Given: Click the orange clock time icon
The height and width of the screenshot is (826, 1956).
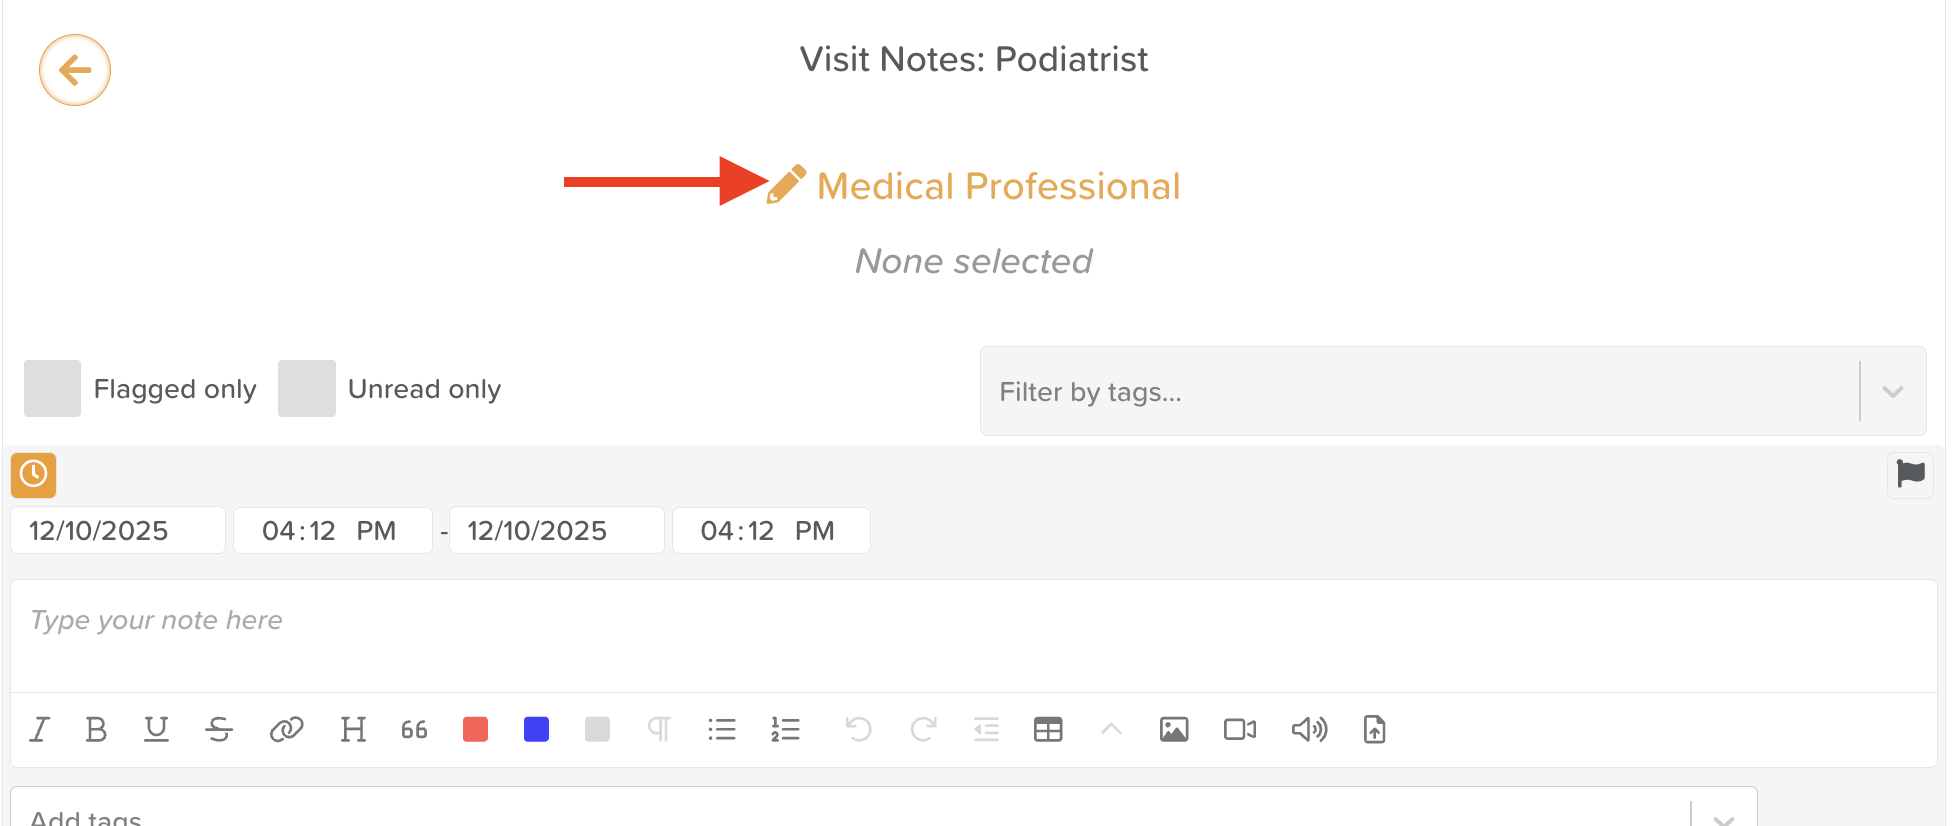Looking at the screenshot, I should click(33, 474).
